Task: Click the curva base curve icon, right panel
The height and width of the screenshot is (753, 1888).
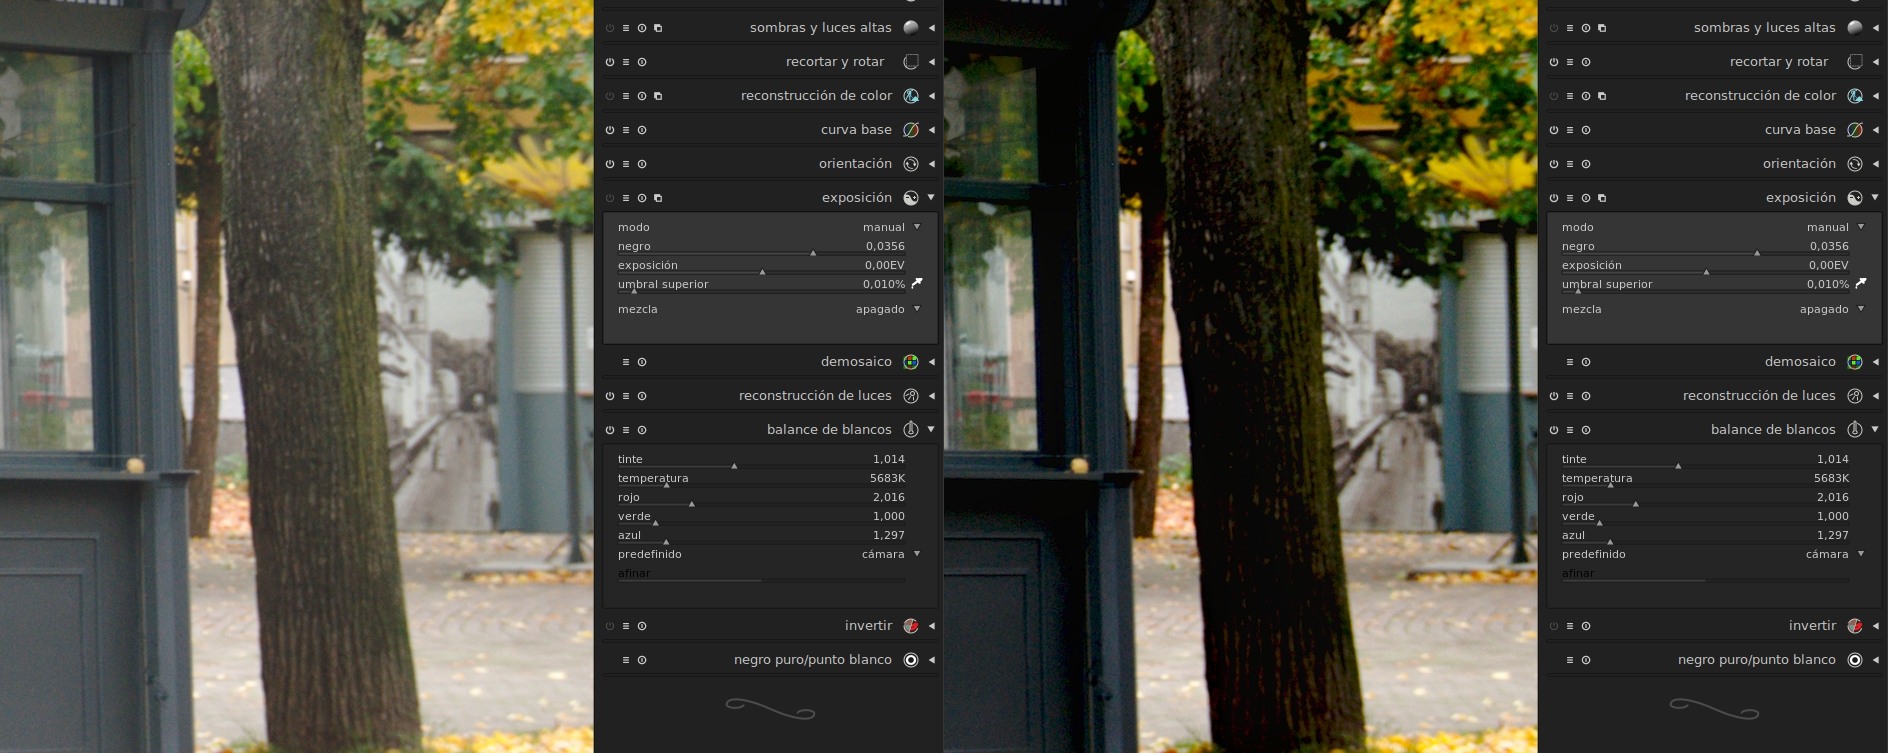Action: pos(1855,130)
